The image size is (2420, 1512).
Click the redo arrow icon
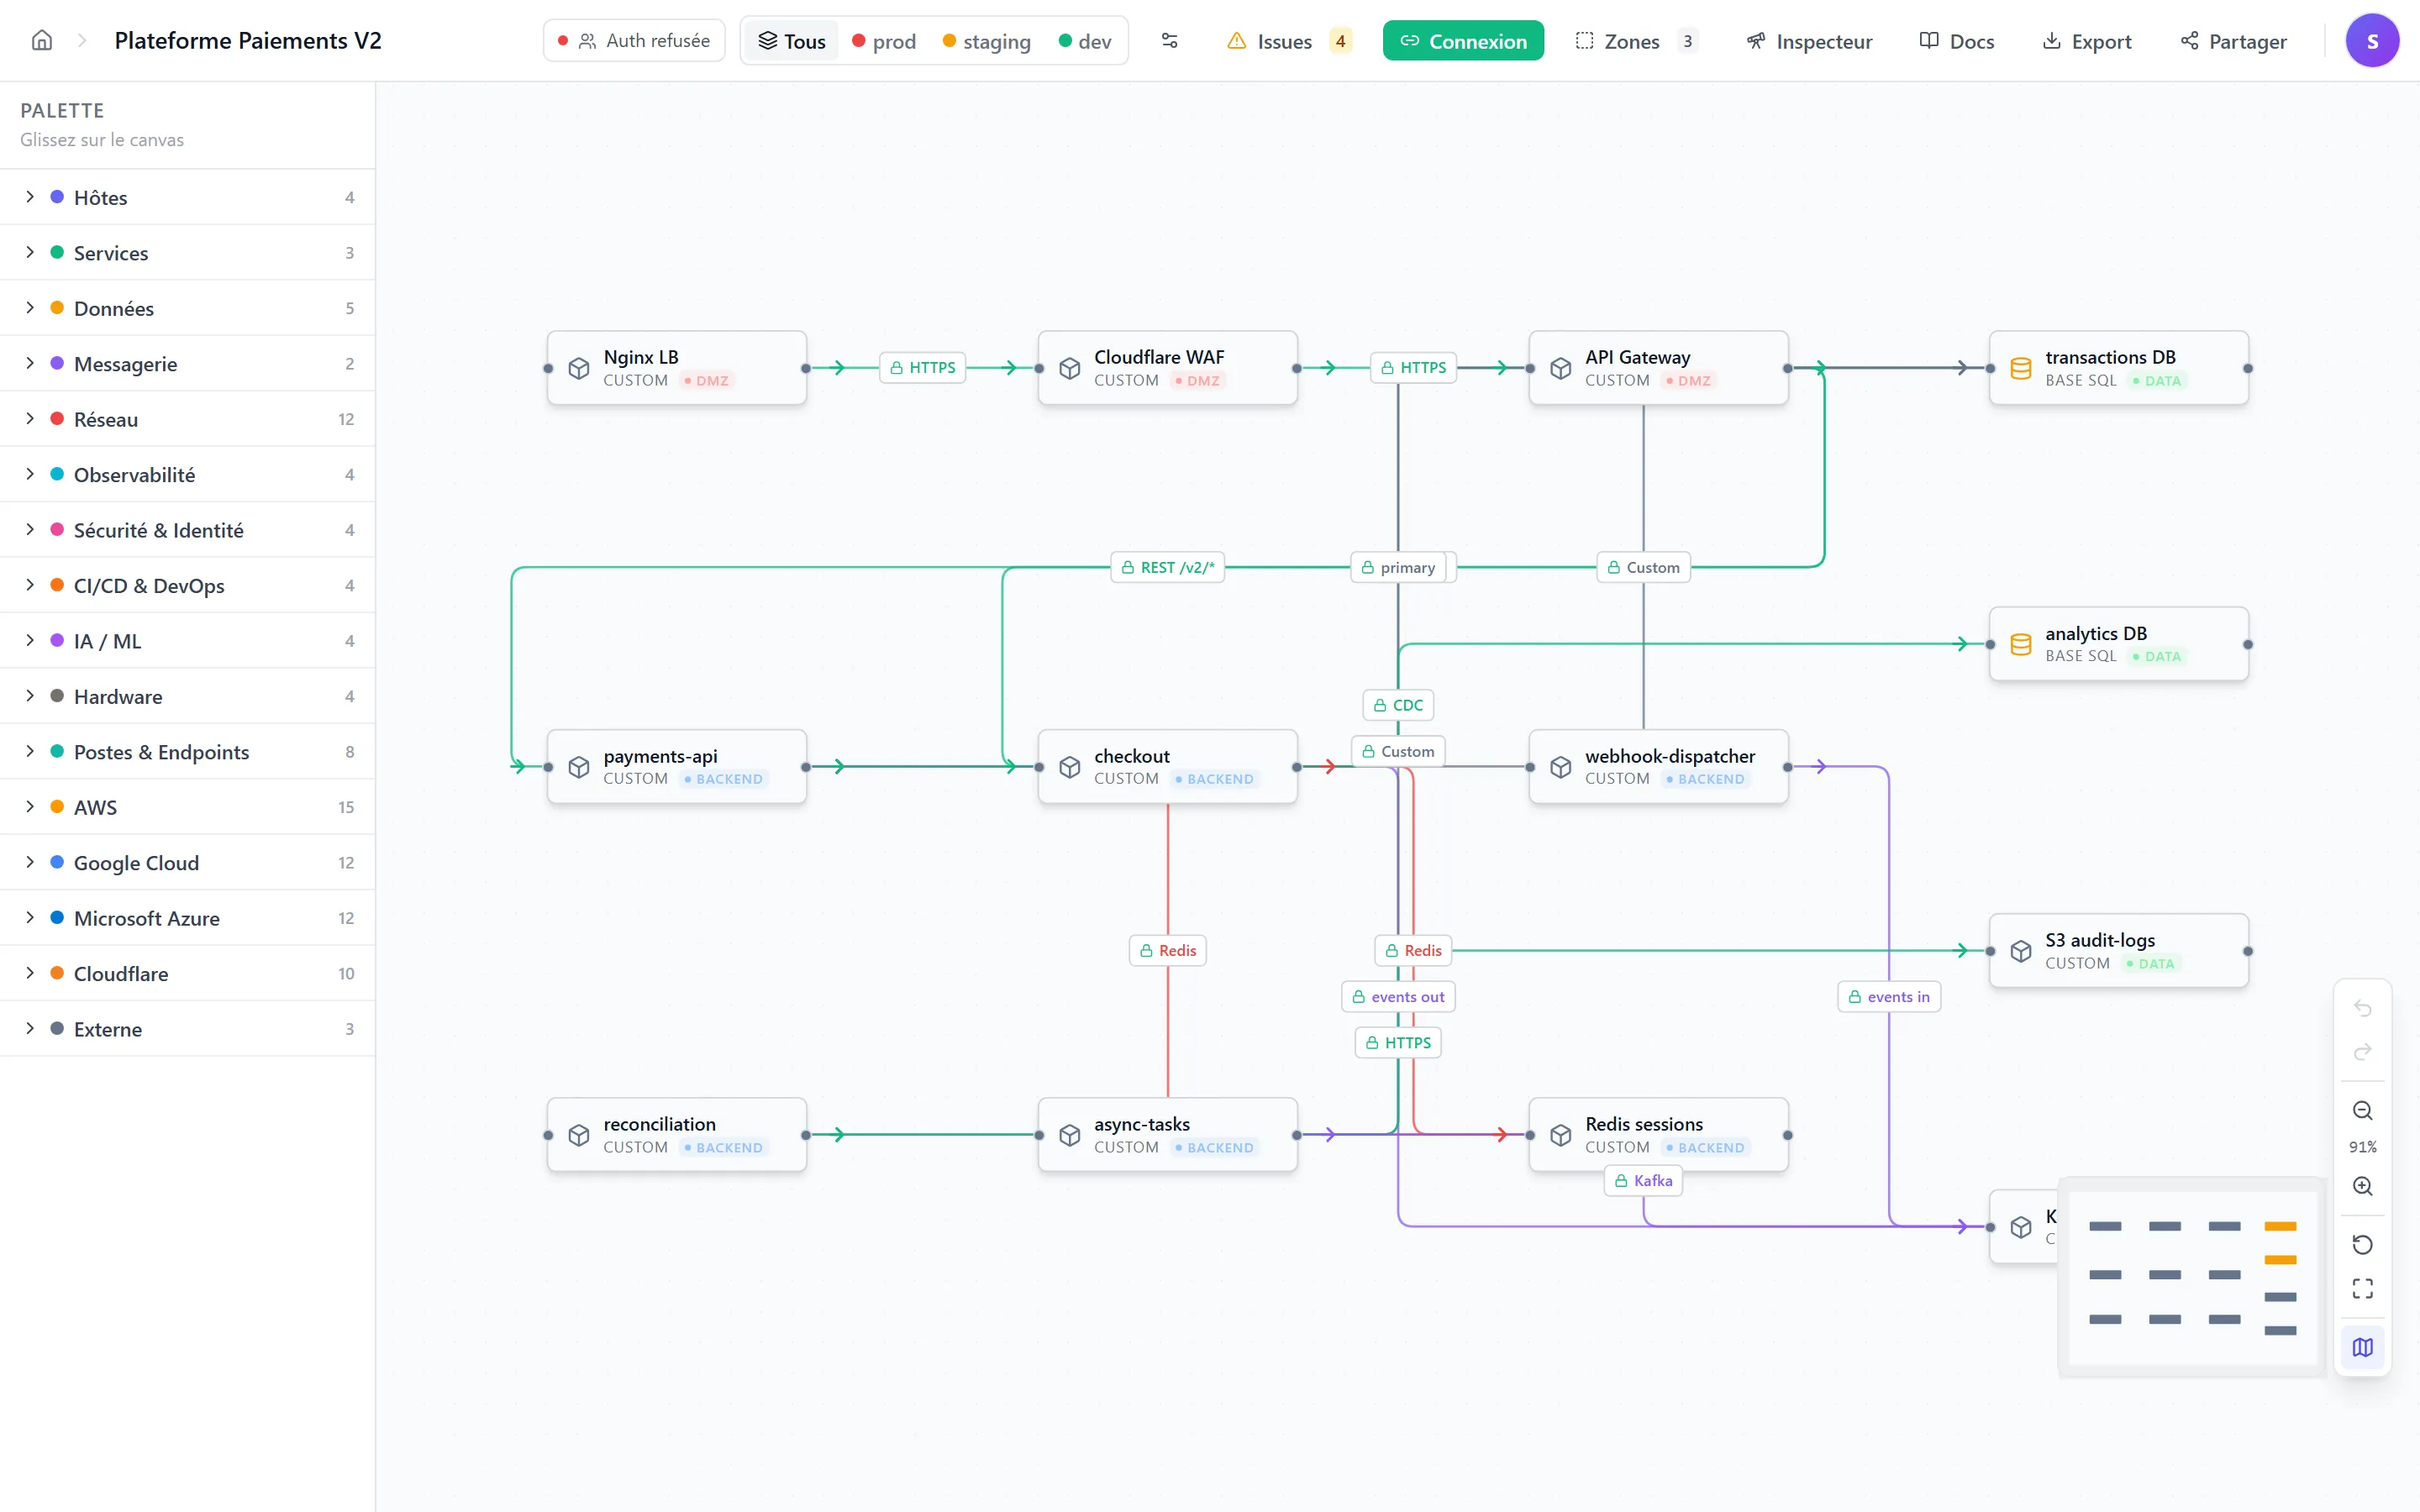[x=2362, y=1051]
